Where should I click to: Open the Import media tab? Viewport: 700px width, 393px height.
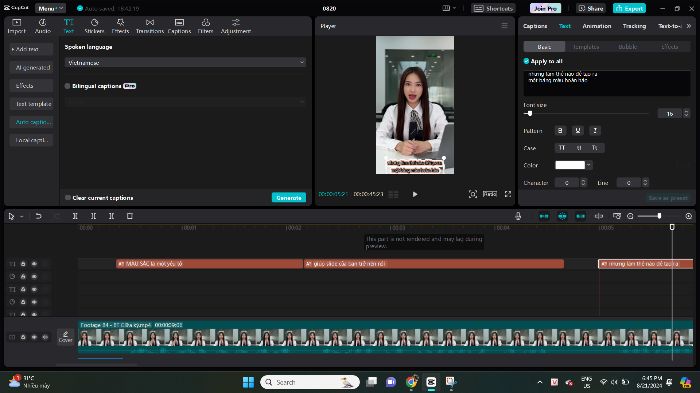[17, 26]
